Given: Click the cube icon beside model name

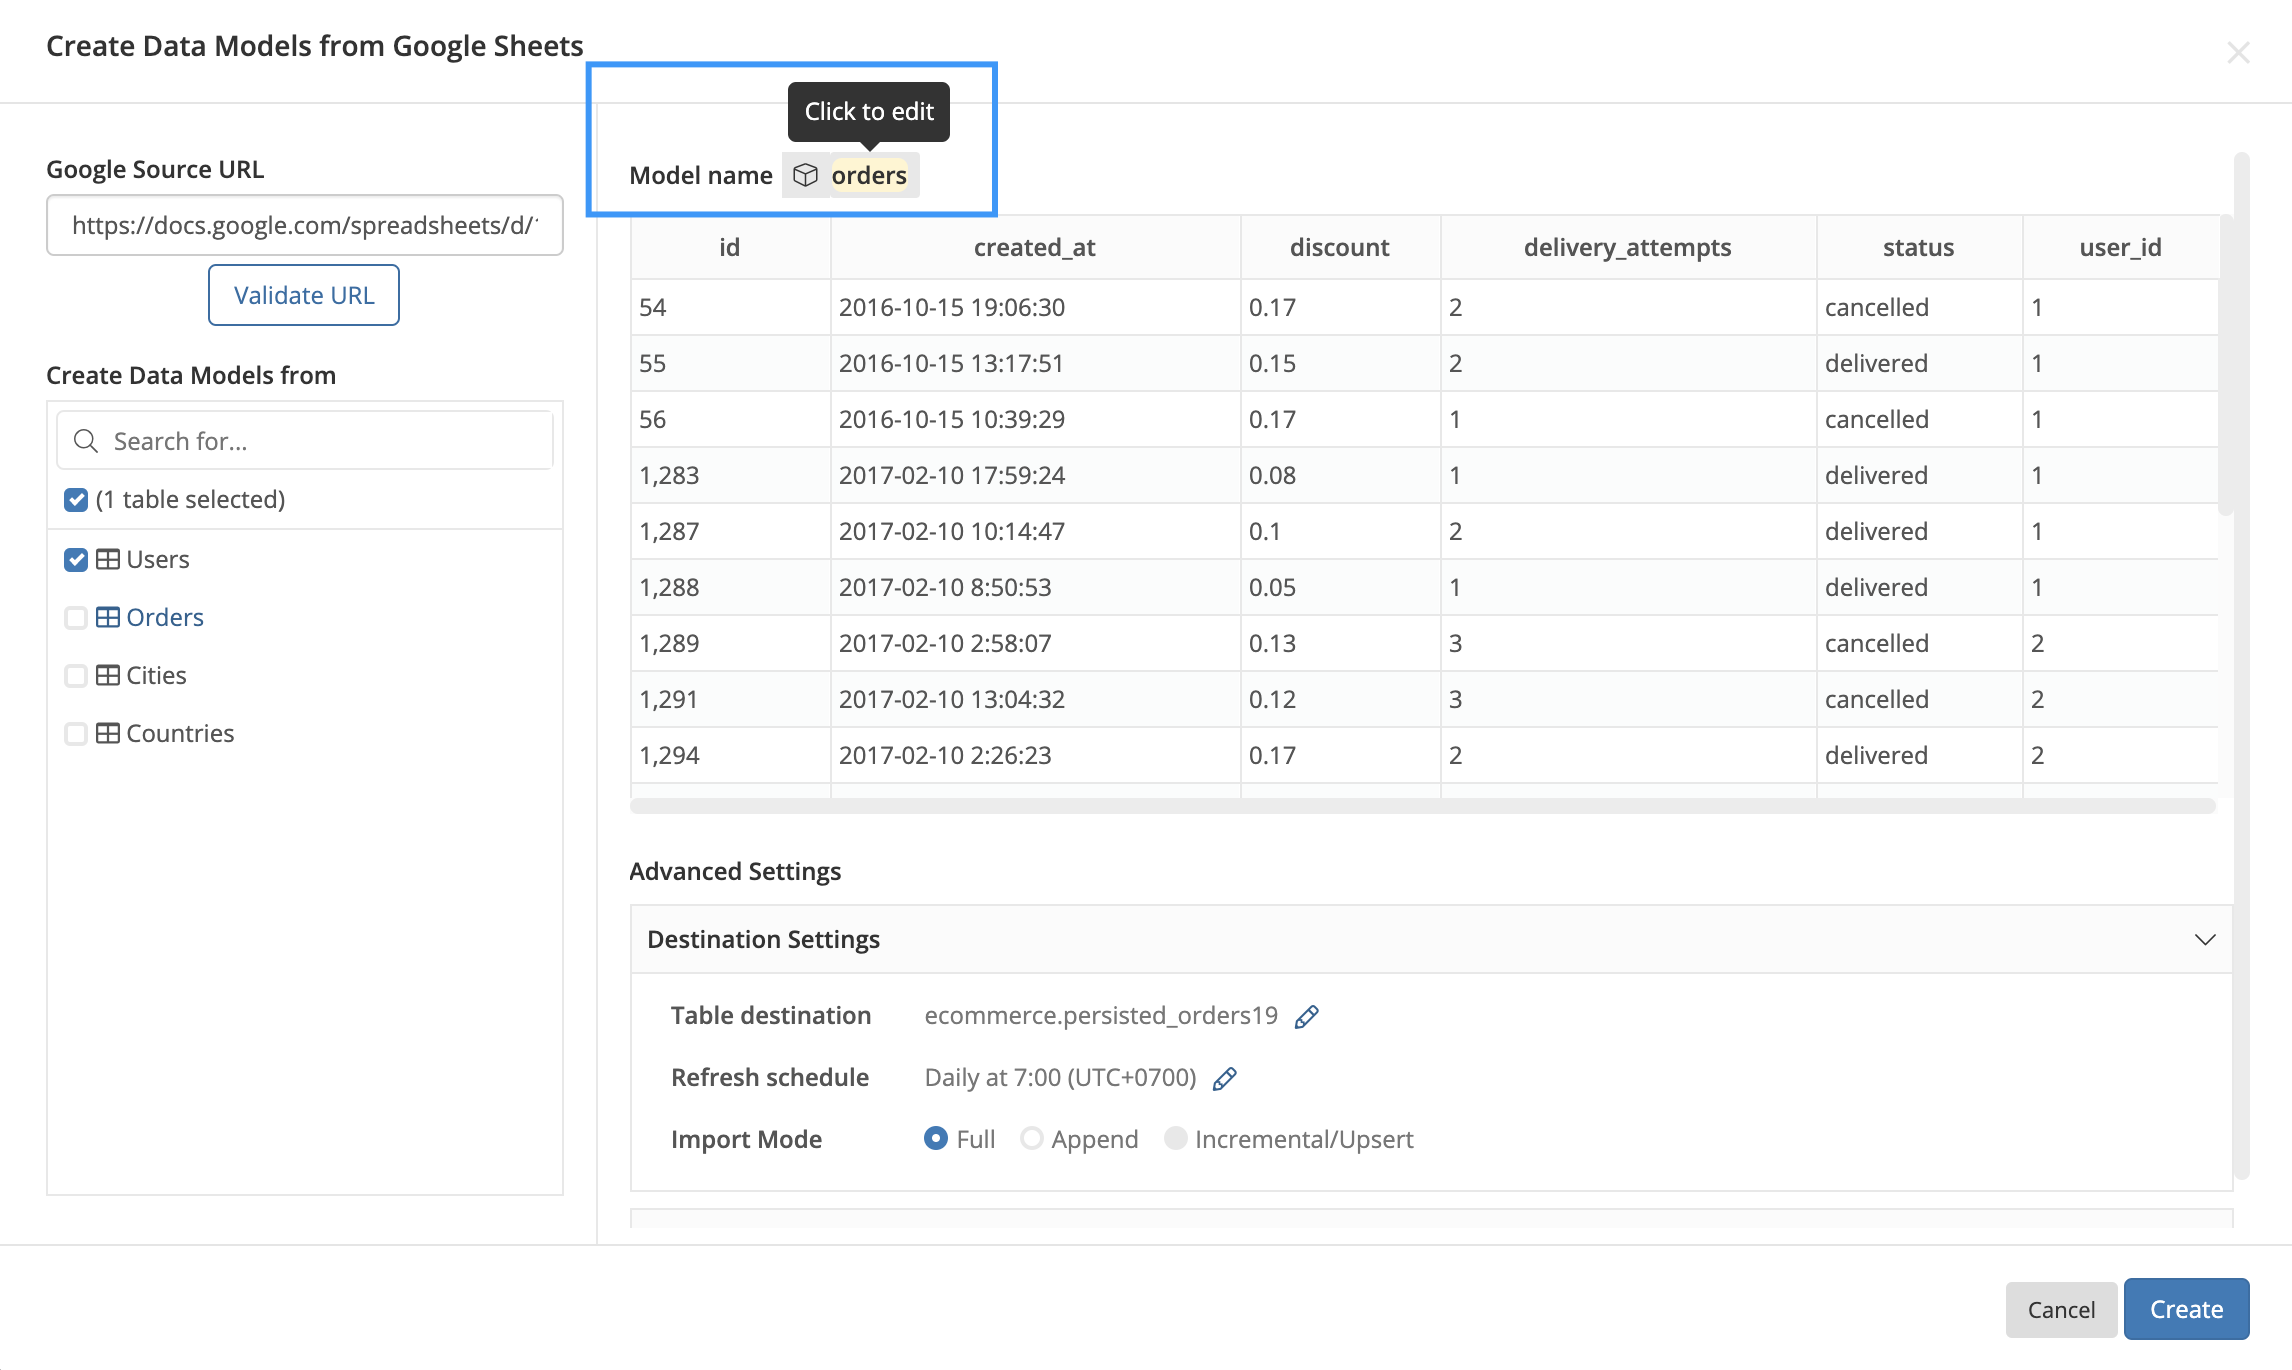Looking at the screenshot, I should pyautogui.click(x=805, y=175).
